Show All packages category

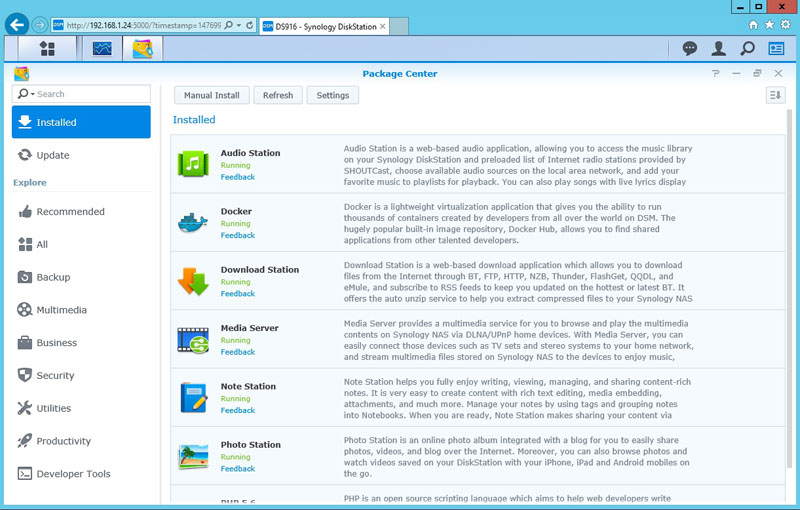(x=81, y=244)
